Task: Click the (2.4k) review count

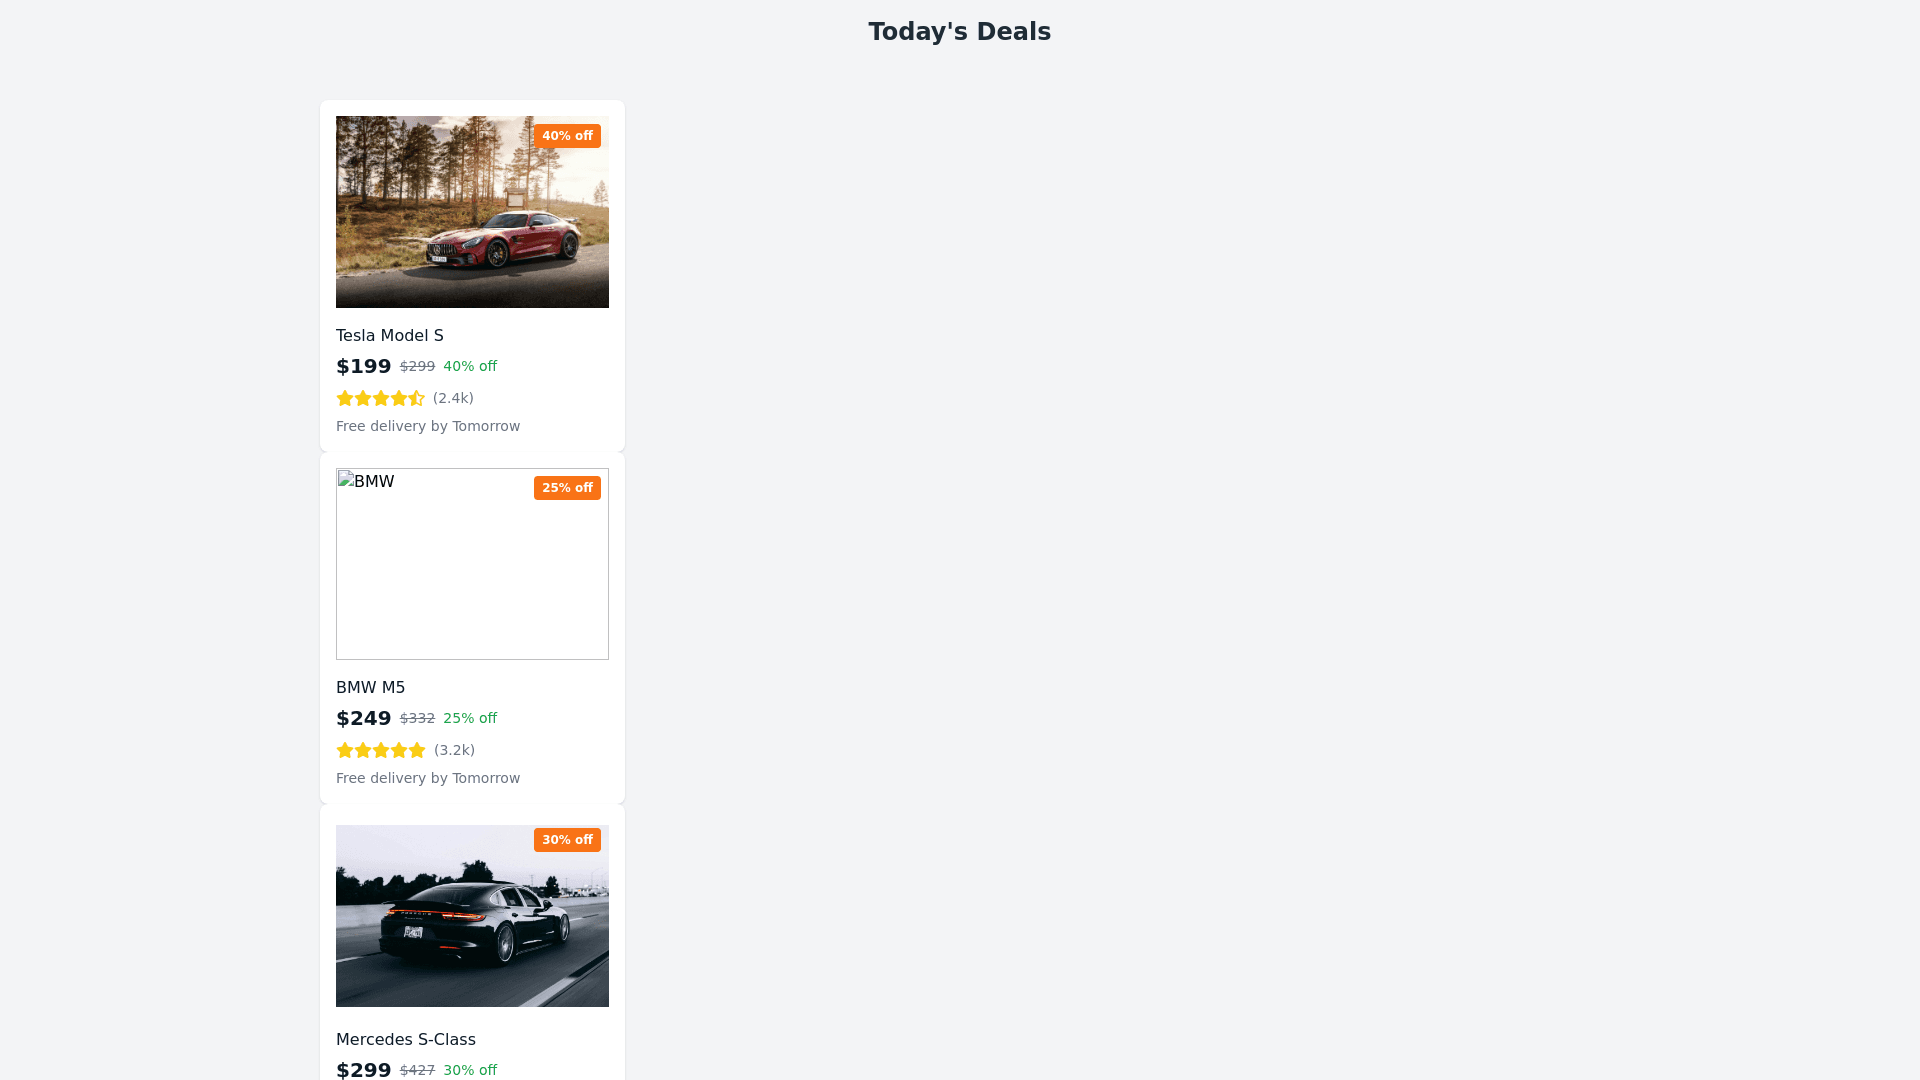Action: click(x=453, y=398)
